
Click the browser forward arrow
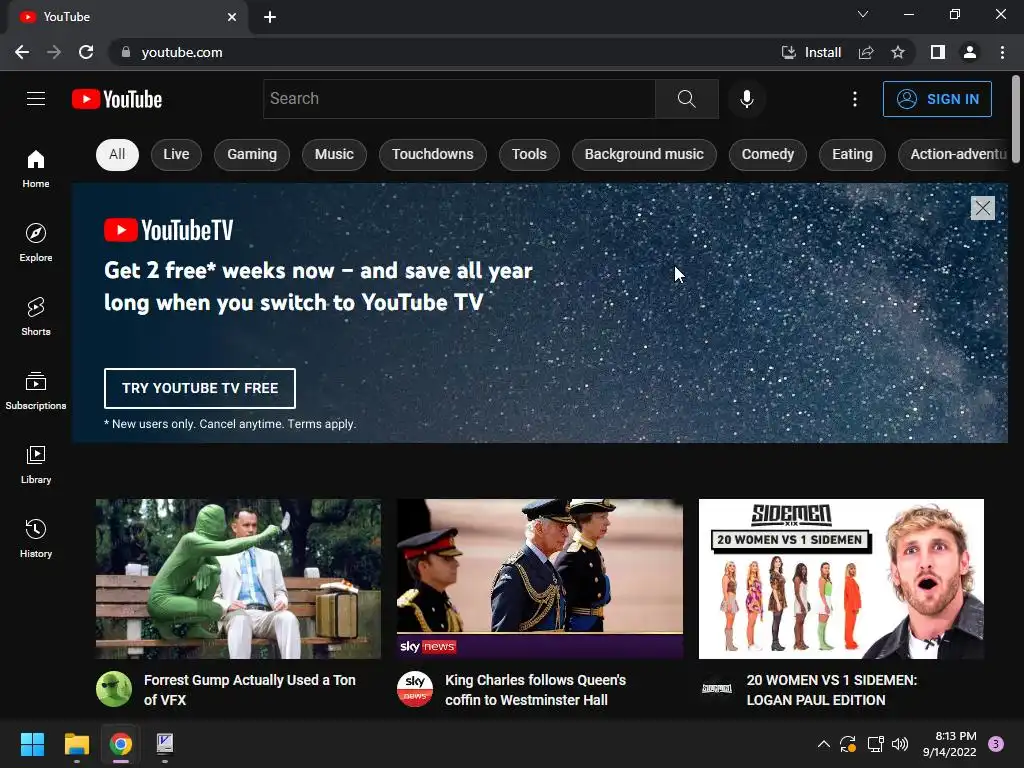pos(54,52)
